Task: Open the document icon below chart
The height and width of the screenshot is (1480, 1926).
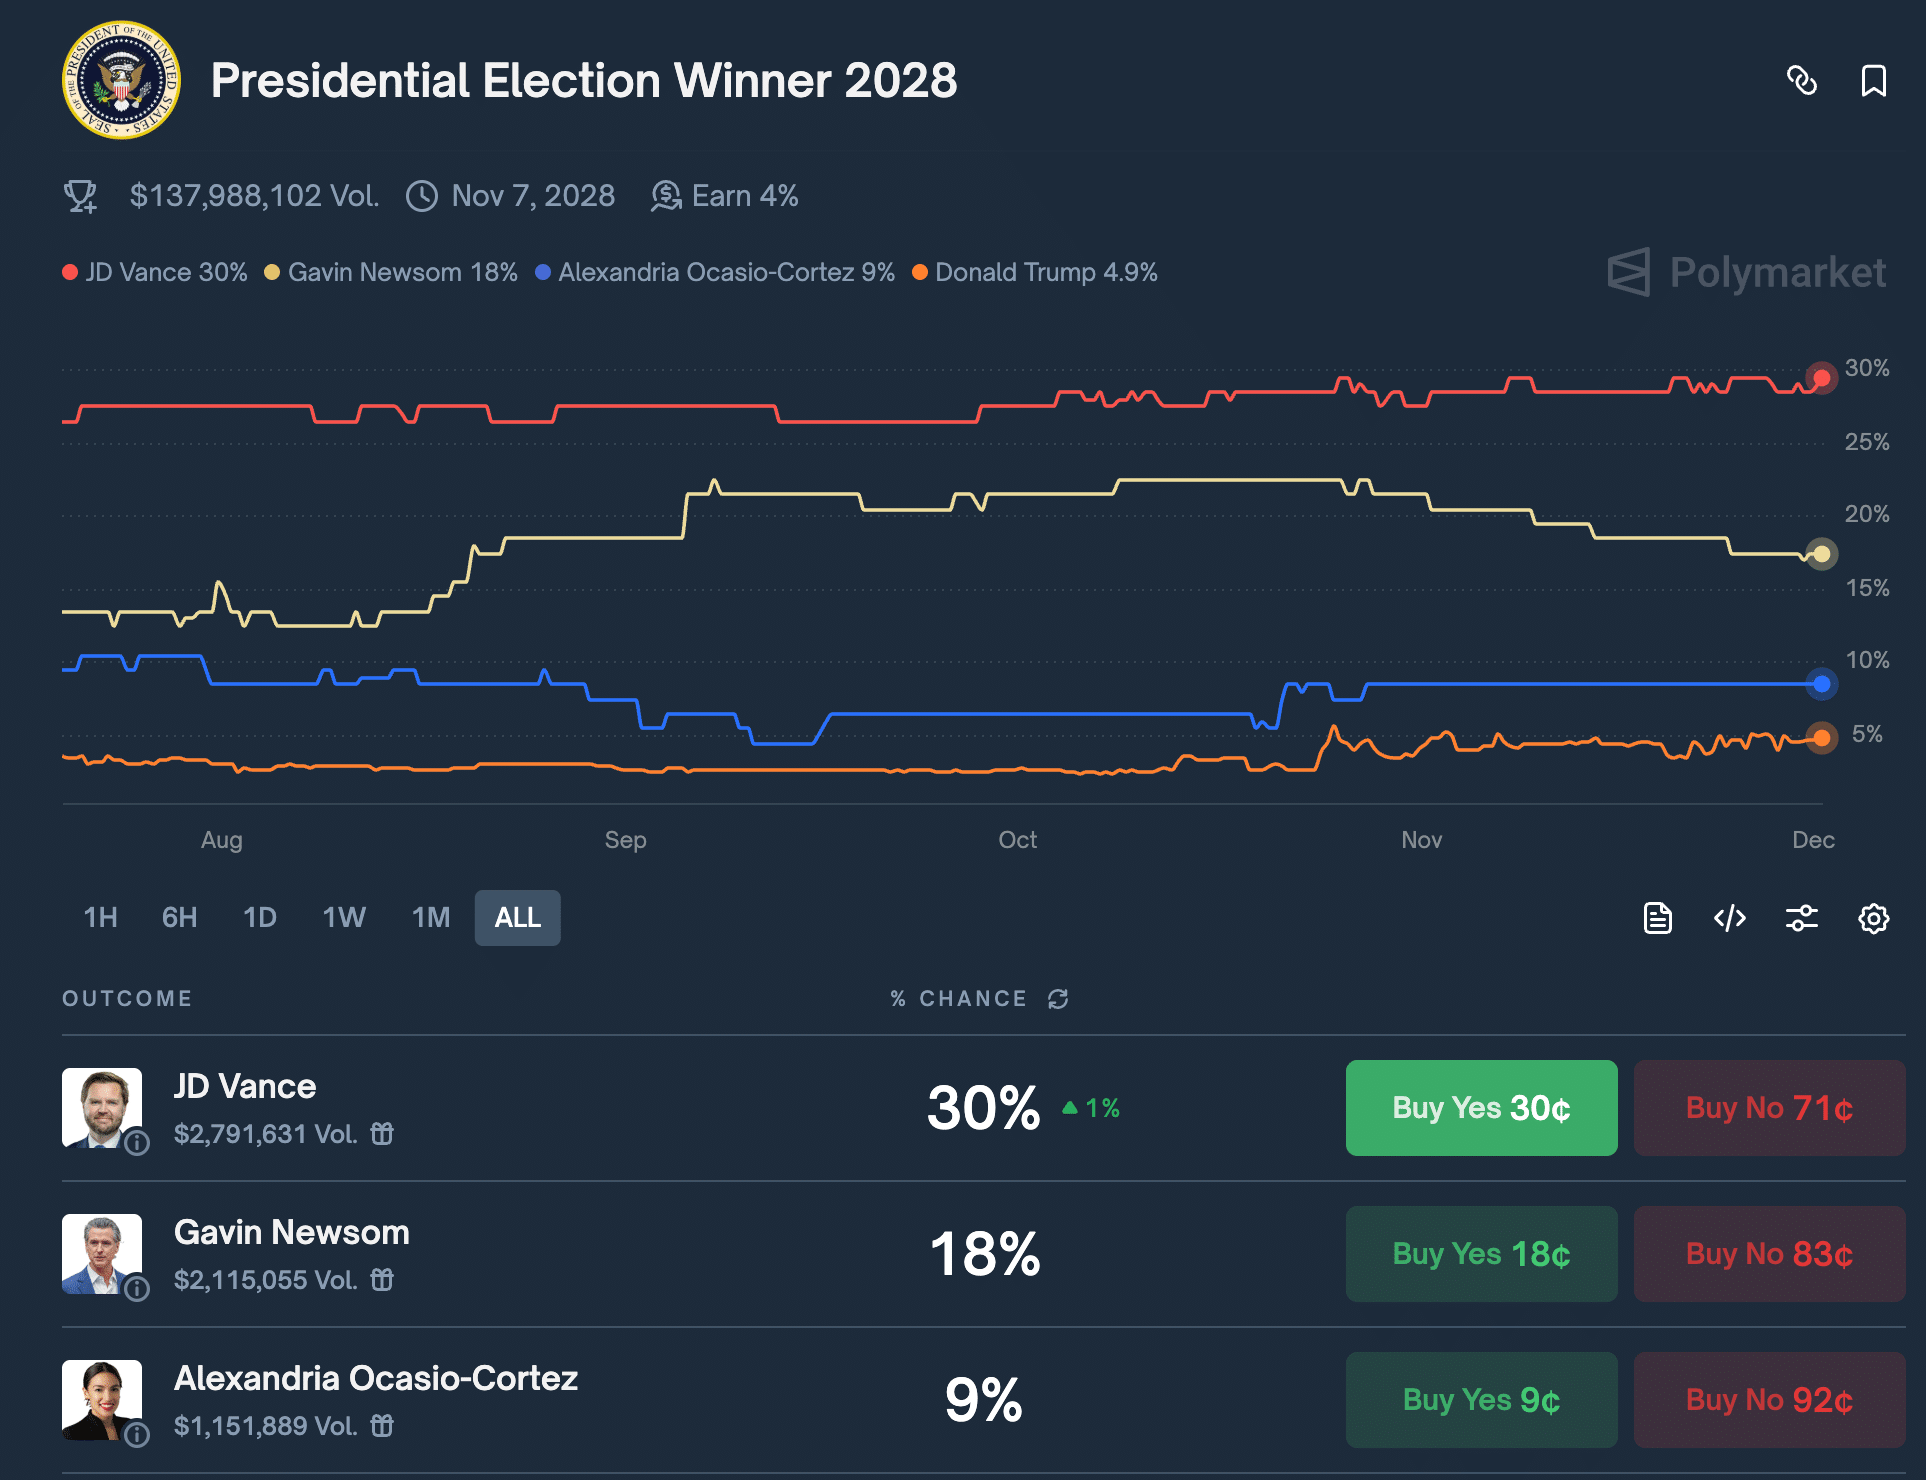Action: [x=1657, y=918]
